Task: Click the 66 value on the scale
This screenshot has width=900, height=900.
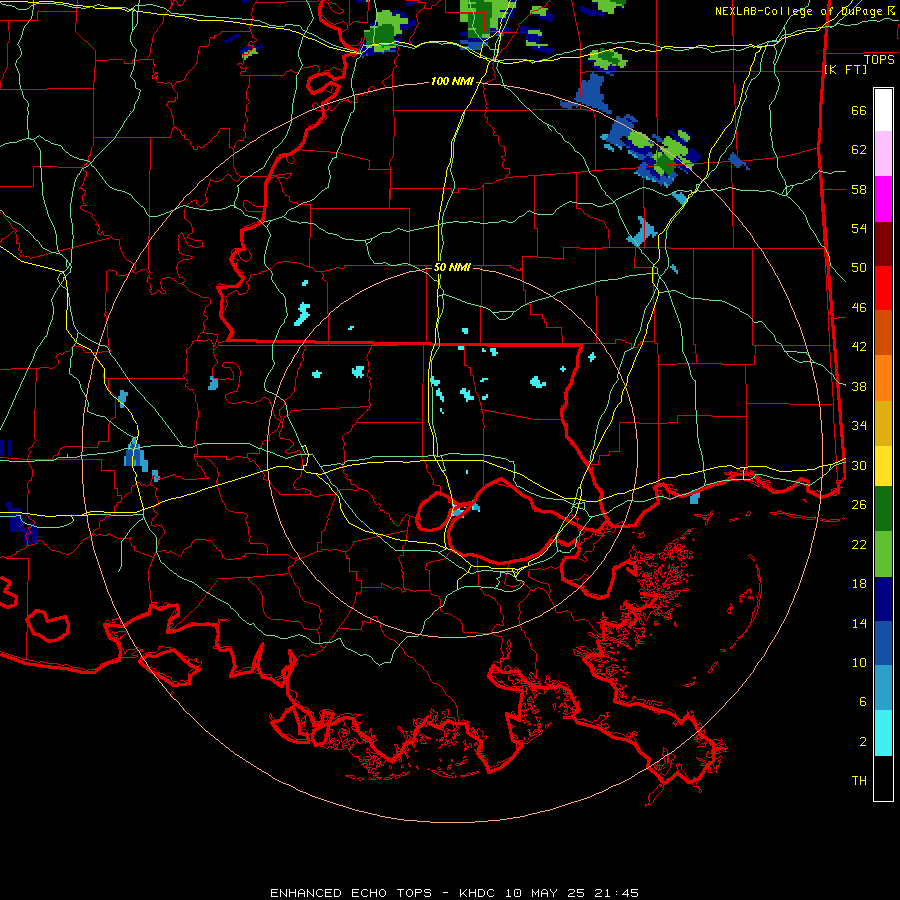Action: [x=859, y=111]
